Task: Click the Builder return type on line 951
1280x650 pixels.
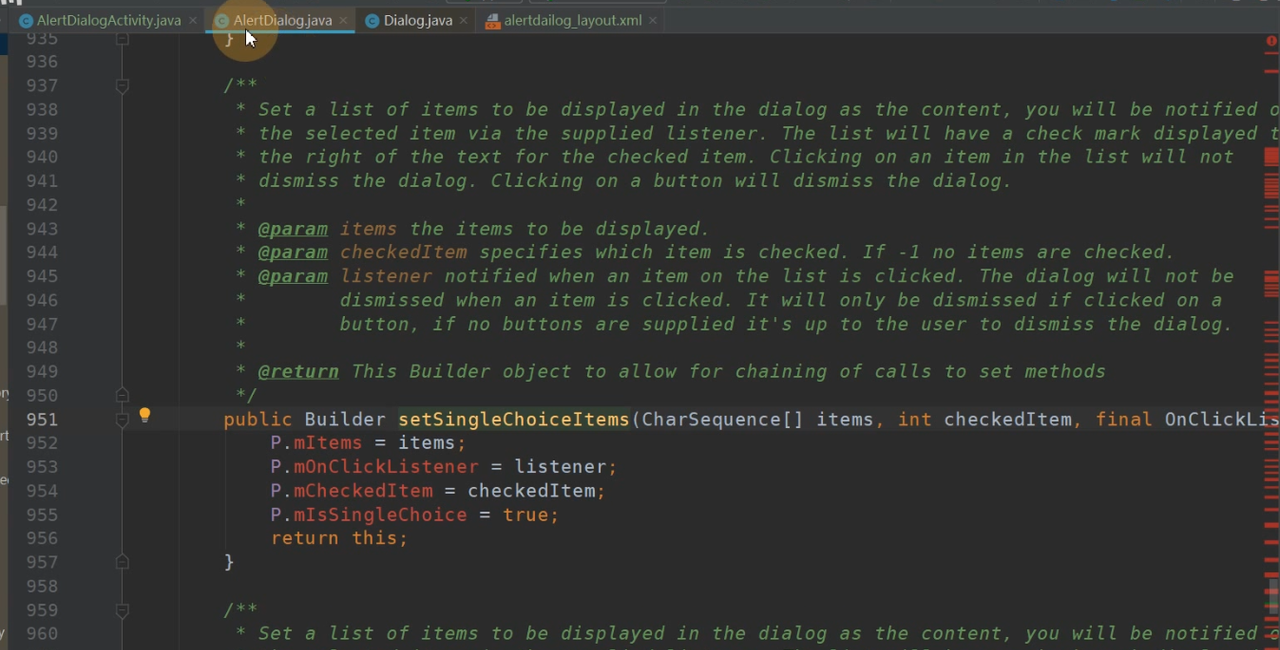Action: pos(345,419)
